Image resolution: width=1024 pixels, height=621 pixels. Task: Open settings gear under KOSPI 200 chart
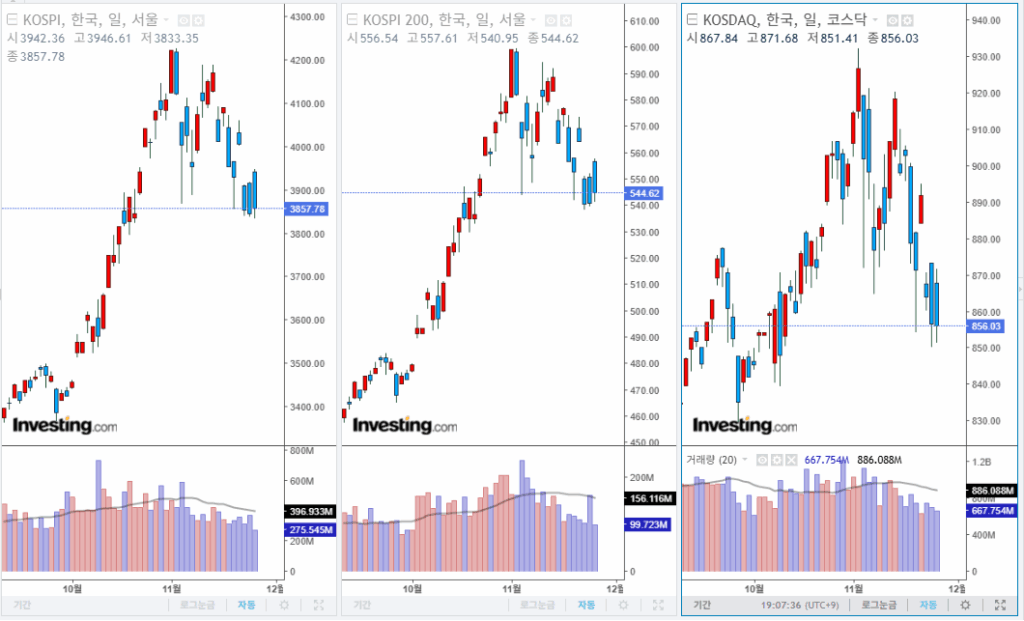(624, 605)
